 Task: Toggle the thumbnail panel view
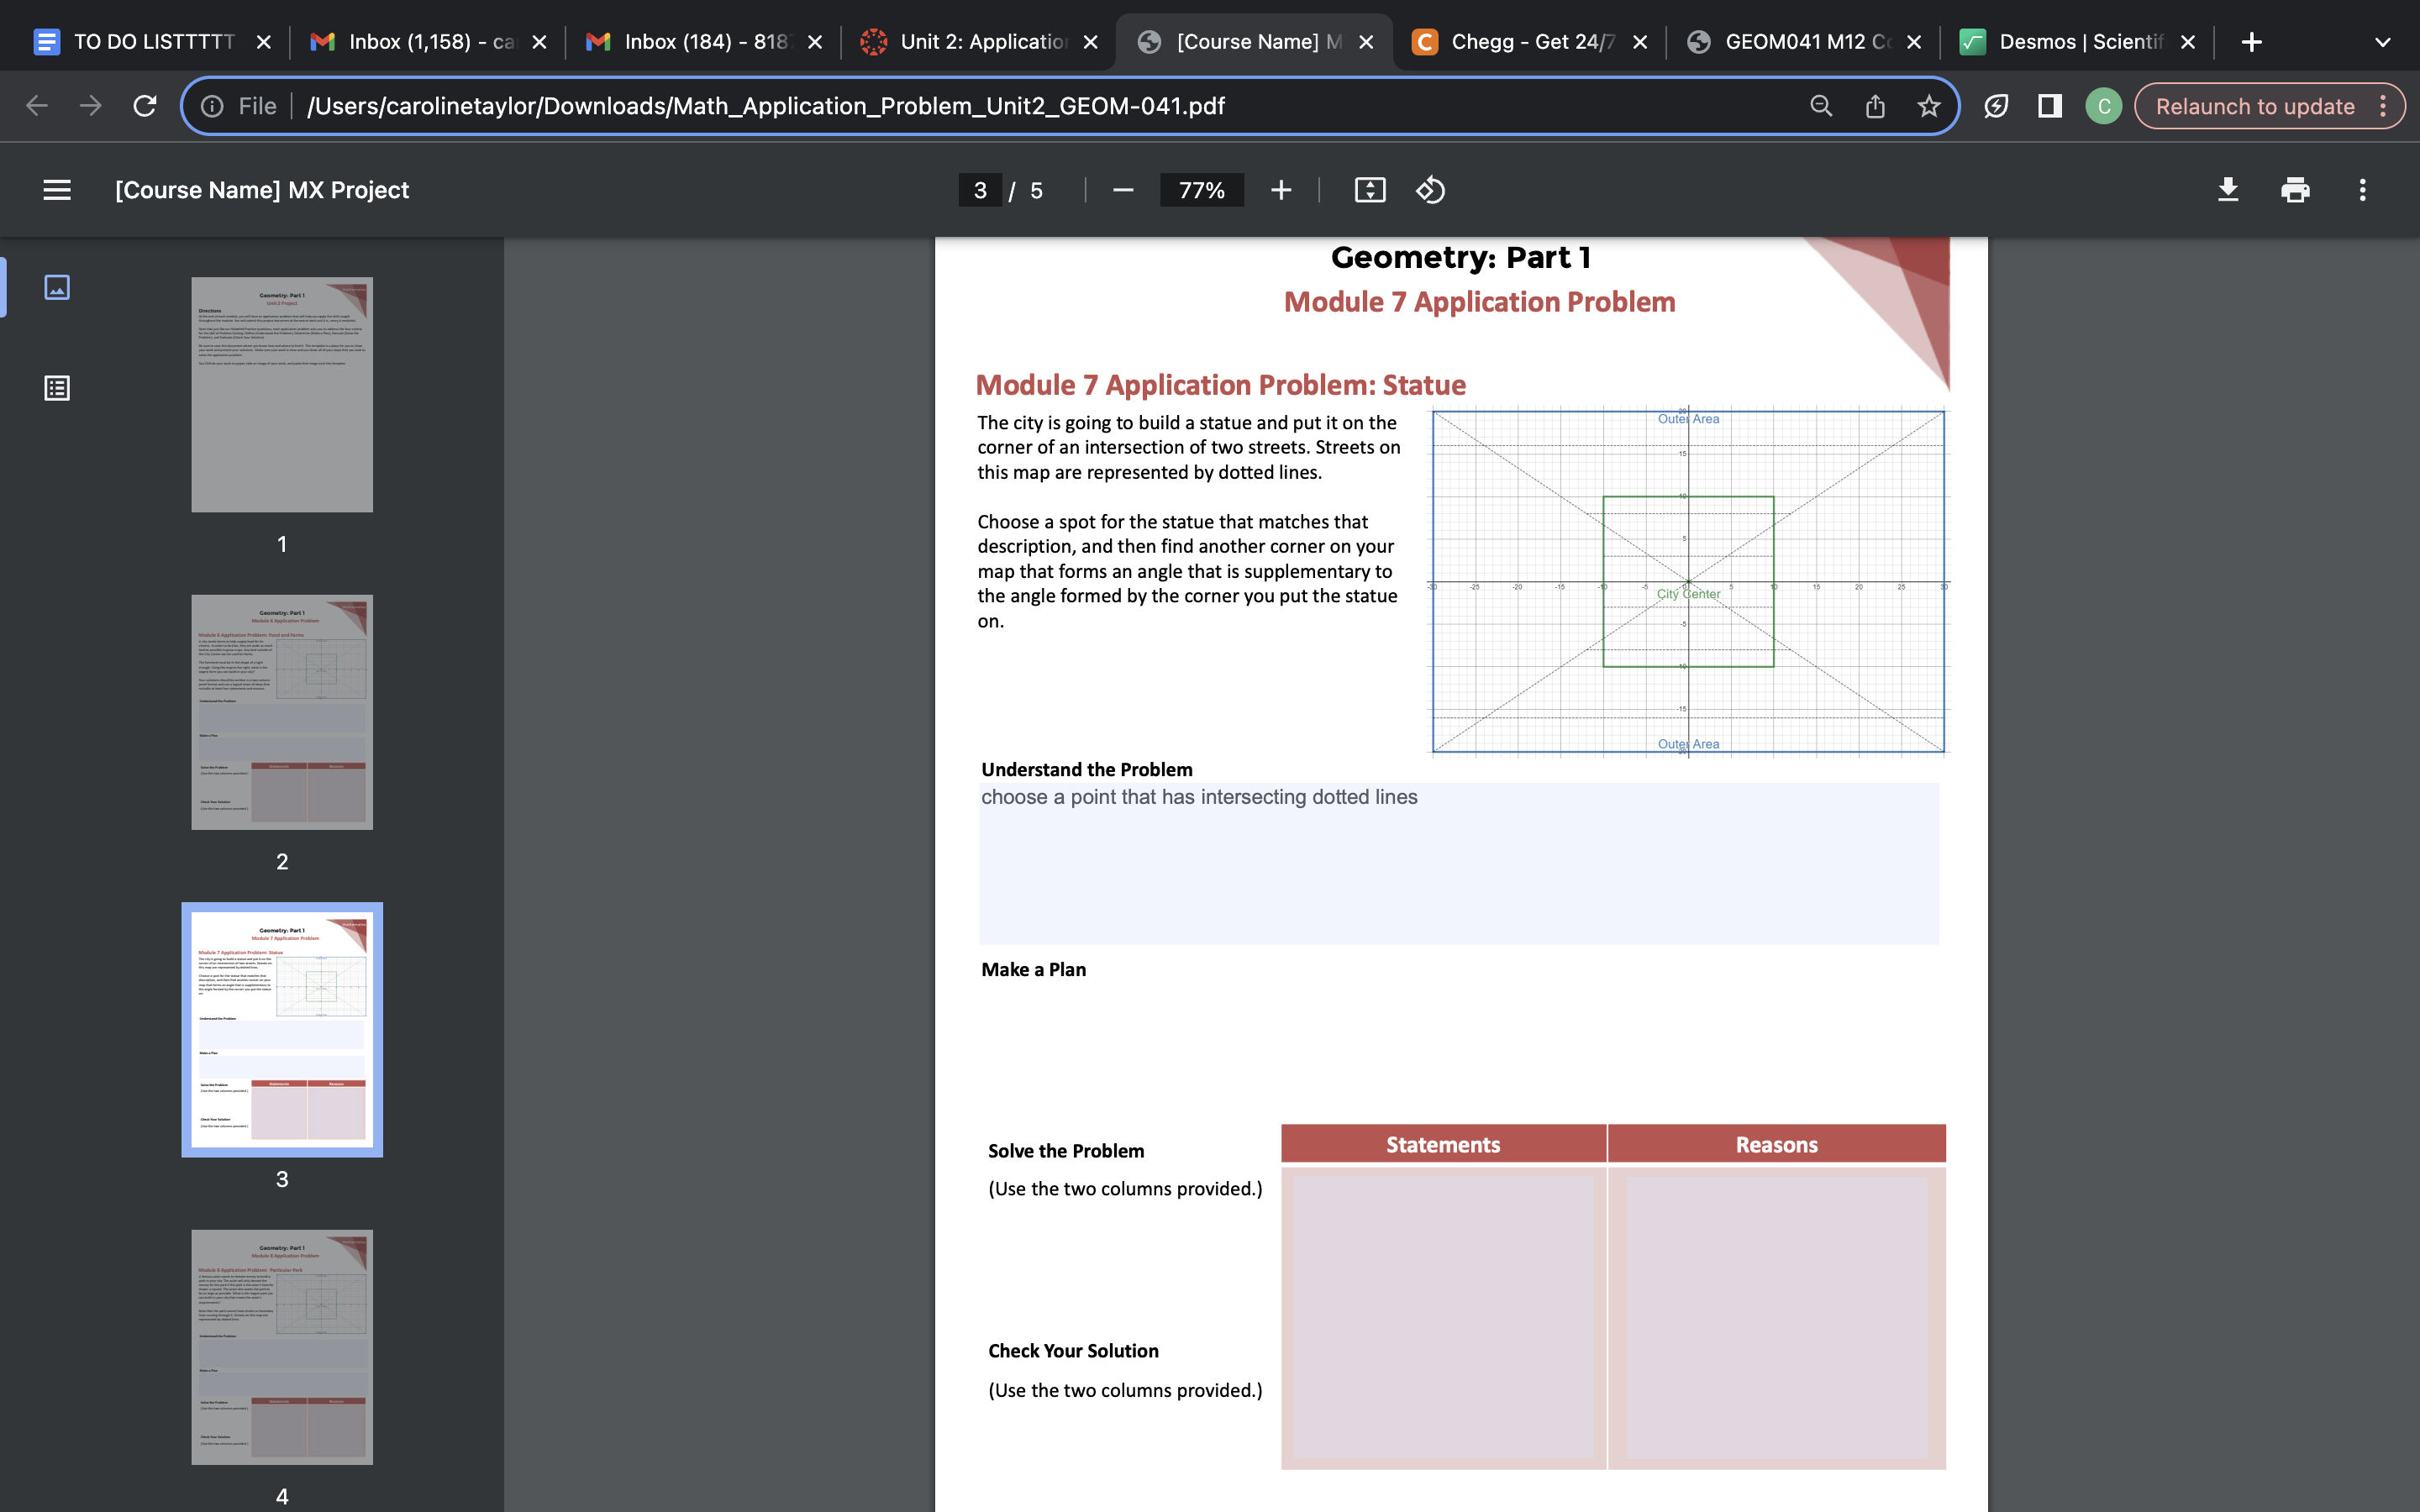tap(57, 287)
